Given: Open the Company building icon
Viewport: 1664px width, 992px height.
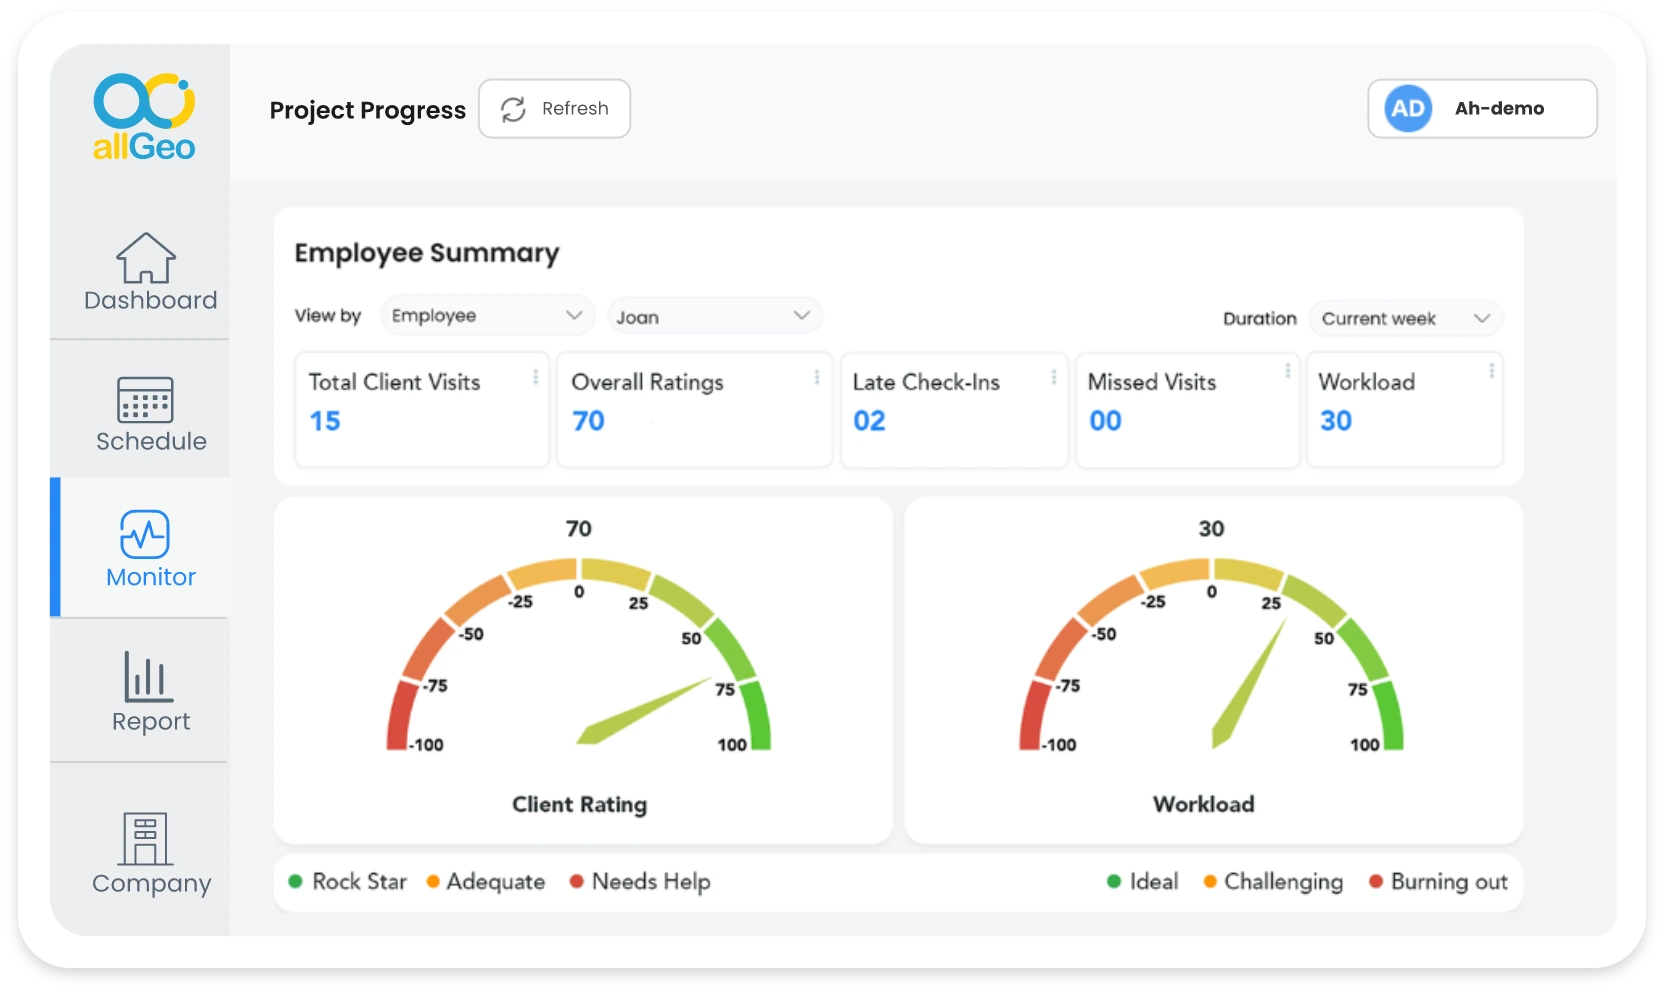Looking at the screenshot, I should (146, 838).
